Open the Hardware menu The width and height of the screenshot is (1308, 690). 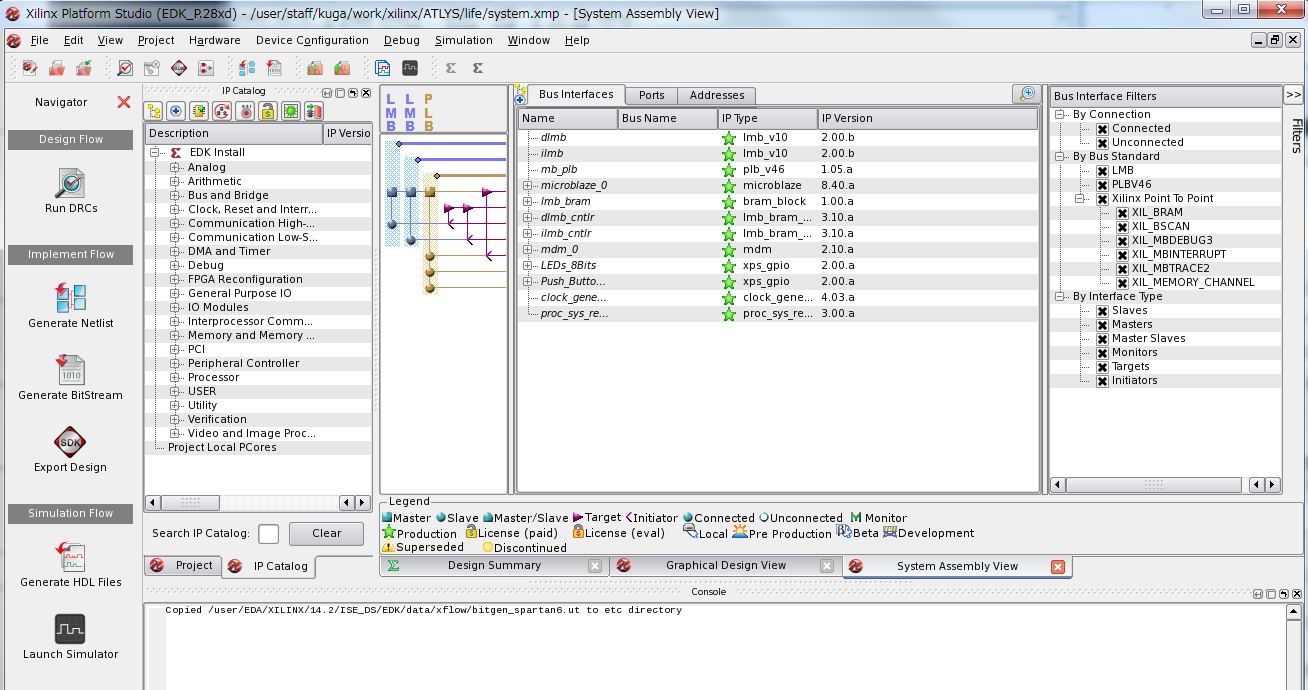(214, 40)
